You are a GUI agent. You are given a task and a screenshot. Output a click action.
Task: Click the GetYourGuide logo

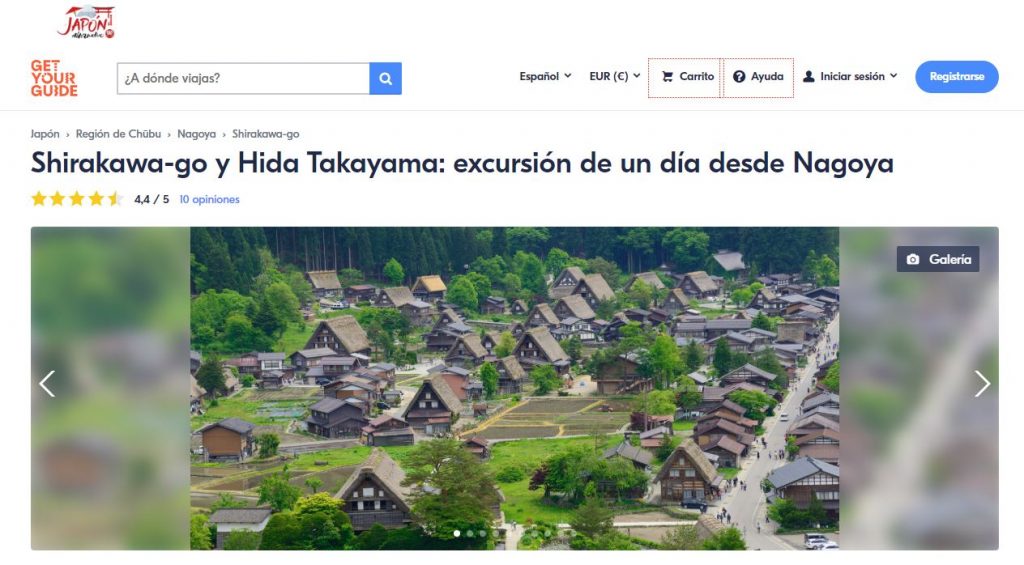tap(54, 78)
